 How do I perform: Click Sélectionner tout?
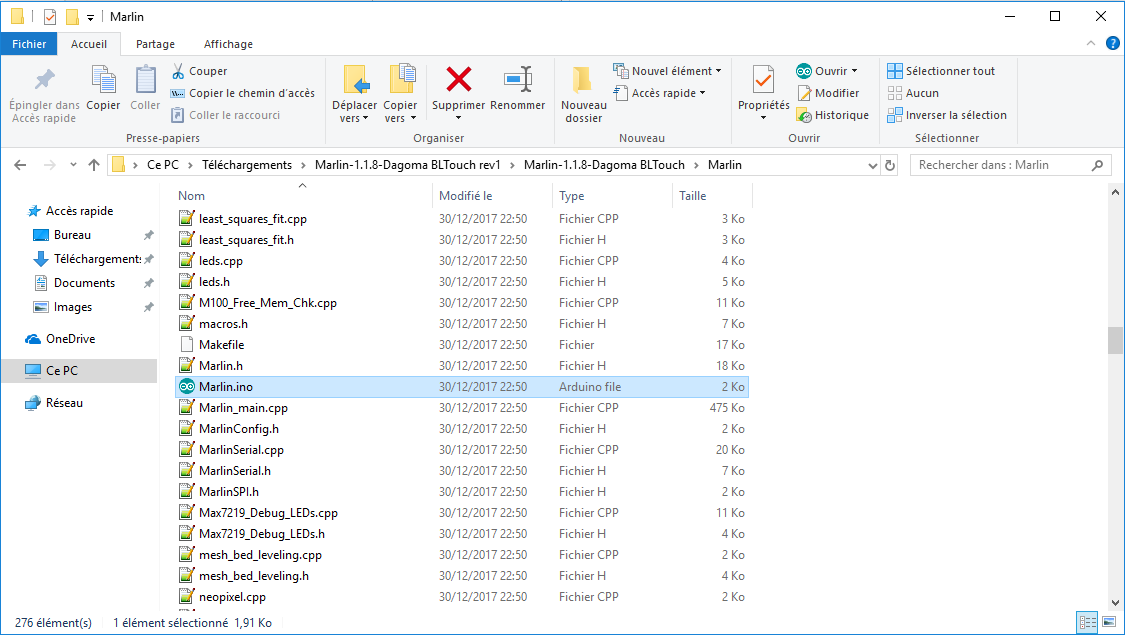pyautogui.click(x=941, y=71)
